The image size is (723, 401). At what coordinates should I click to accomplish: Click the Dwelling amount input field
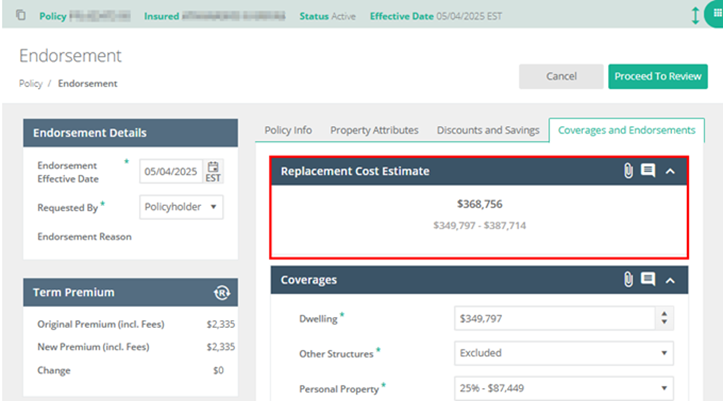tap(550, 318)
